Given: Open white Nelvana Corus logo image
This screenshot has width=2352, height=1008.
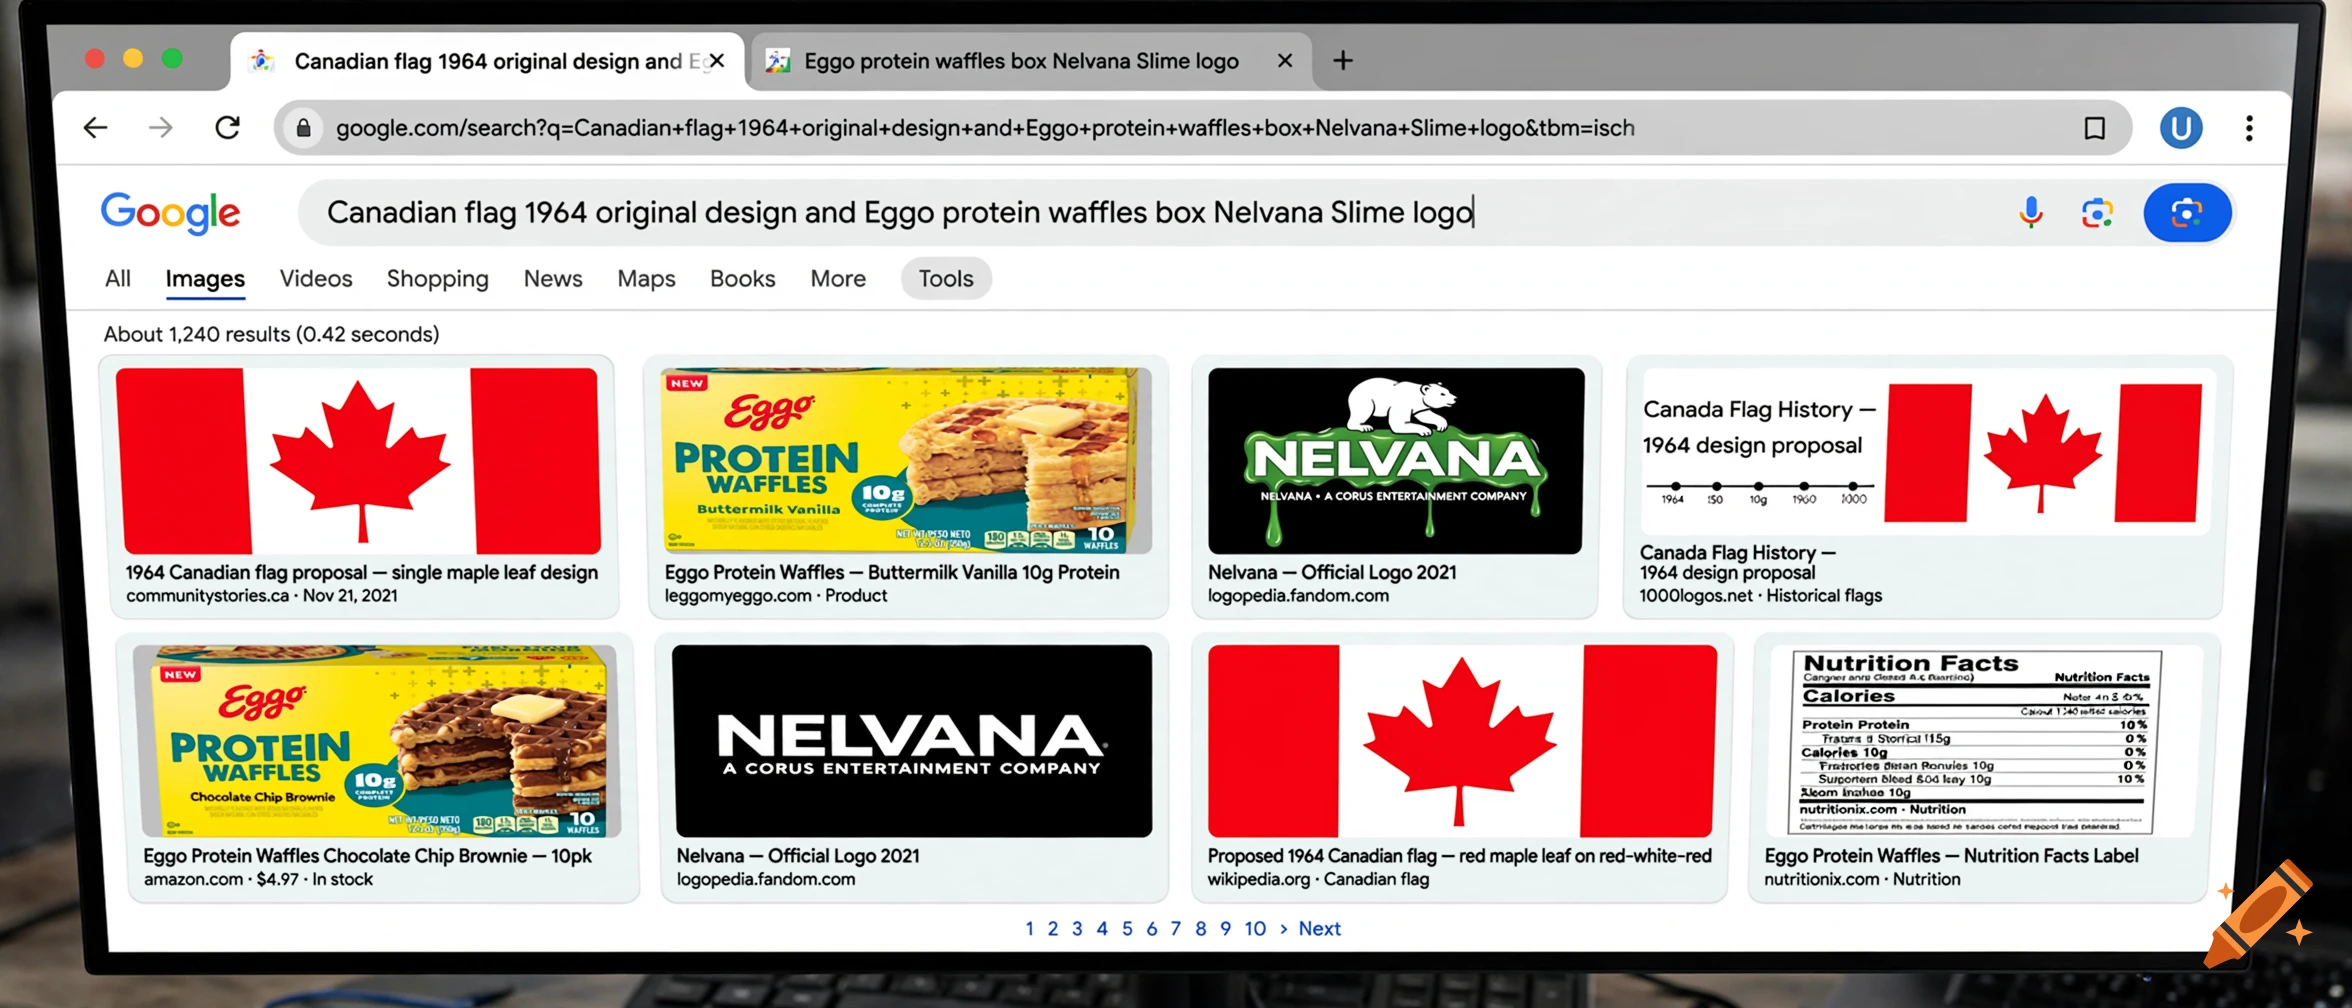Looking at the screenshot, I should pos(913,740).
